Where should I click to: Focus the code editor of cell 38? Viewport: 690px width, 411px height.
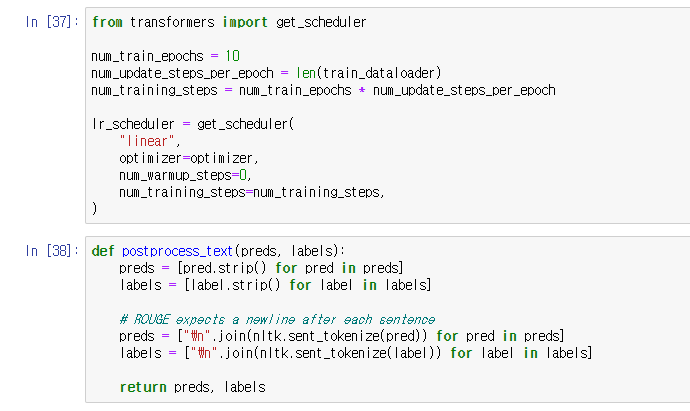(x=388, y=319)
